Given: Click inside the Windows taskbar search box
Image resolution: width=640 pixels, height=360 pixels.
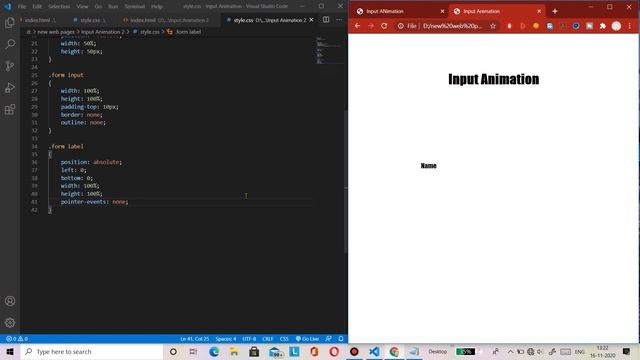Looking at the screenshot, I should click(x=92, y=351).
